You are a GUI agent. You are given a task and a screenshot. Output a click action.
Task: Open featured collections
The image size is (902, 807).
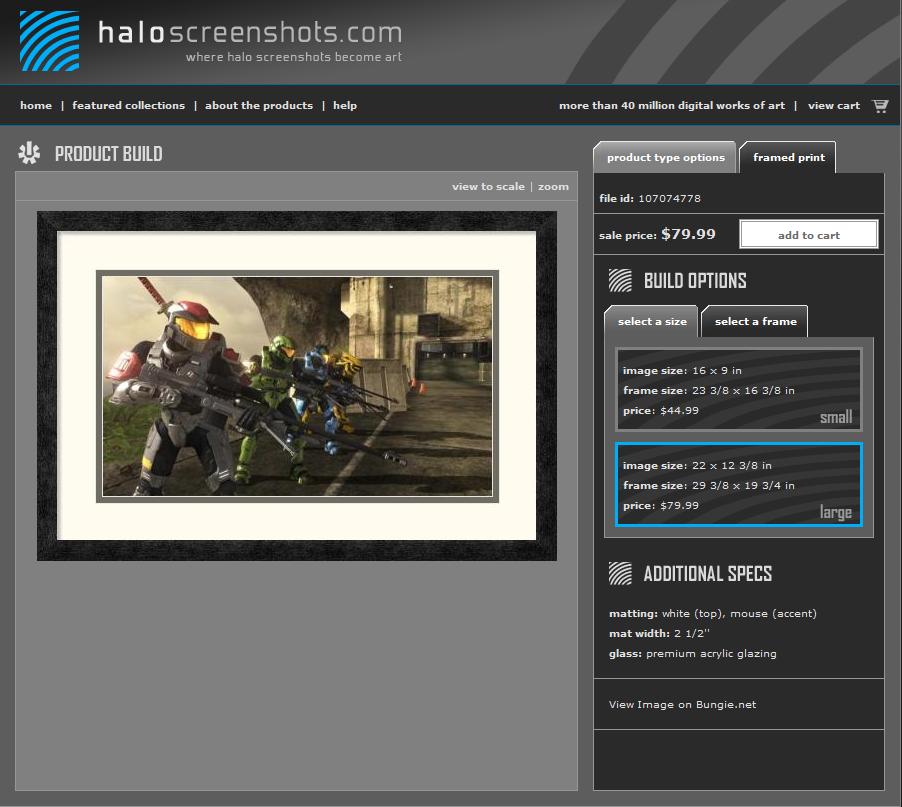[128, 105]
